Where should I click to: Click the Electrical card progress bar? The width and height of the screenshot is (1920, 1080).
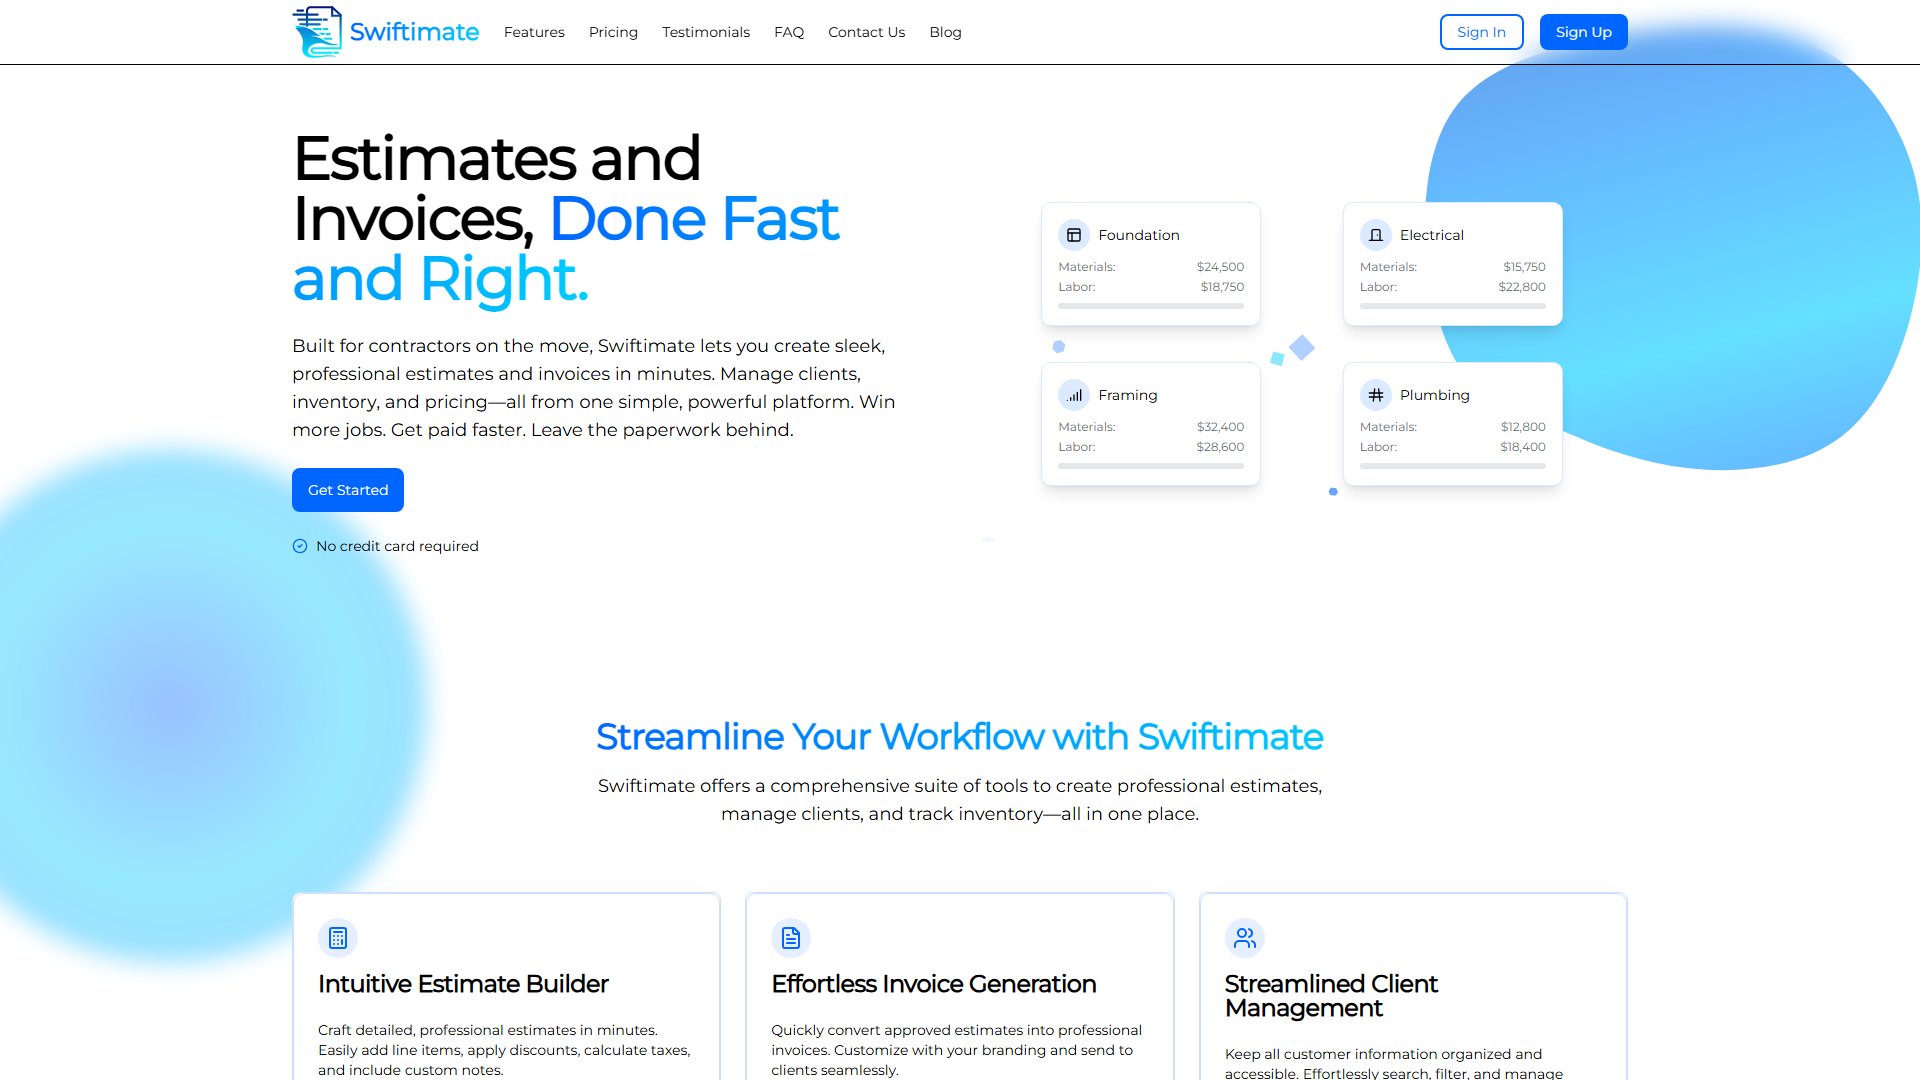tap(1453, 306)
